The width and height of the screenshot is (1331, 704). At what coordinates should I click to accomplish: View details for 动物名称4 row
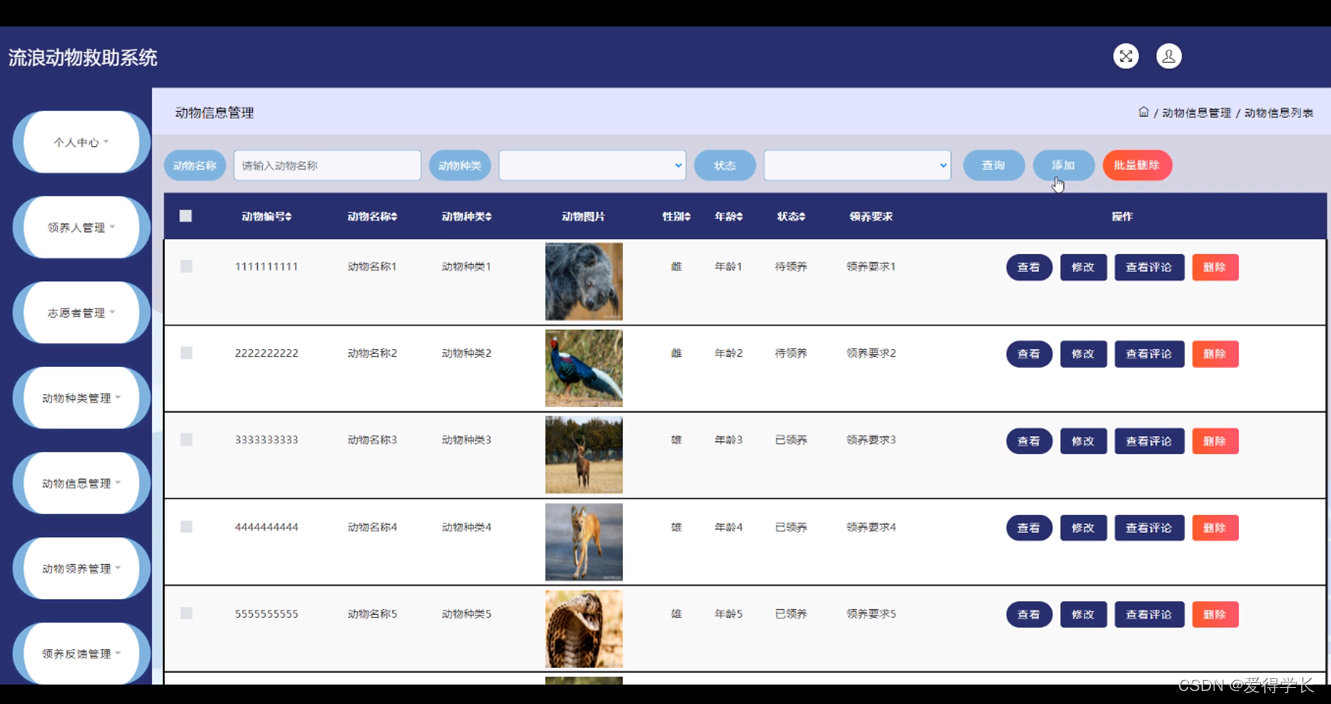(x=1029, y=527)
